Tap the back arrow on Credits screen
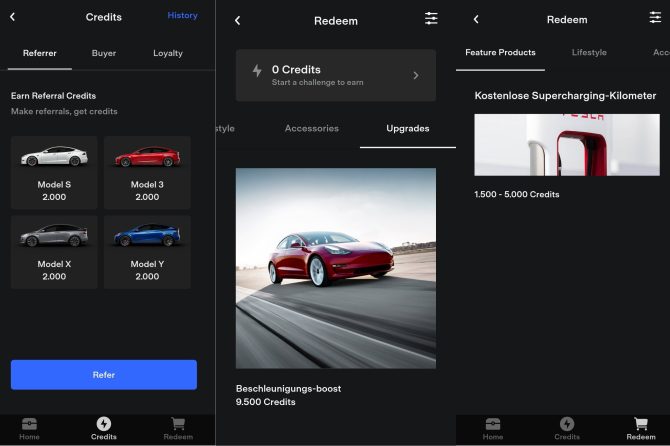 pos(12,17)
